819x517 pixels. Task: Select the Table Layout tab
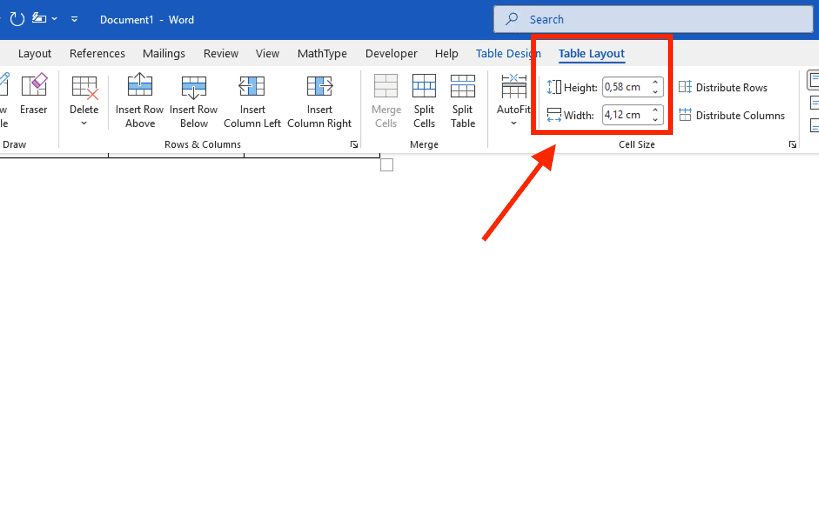[591, 53]
